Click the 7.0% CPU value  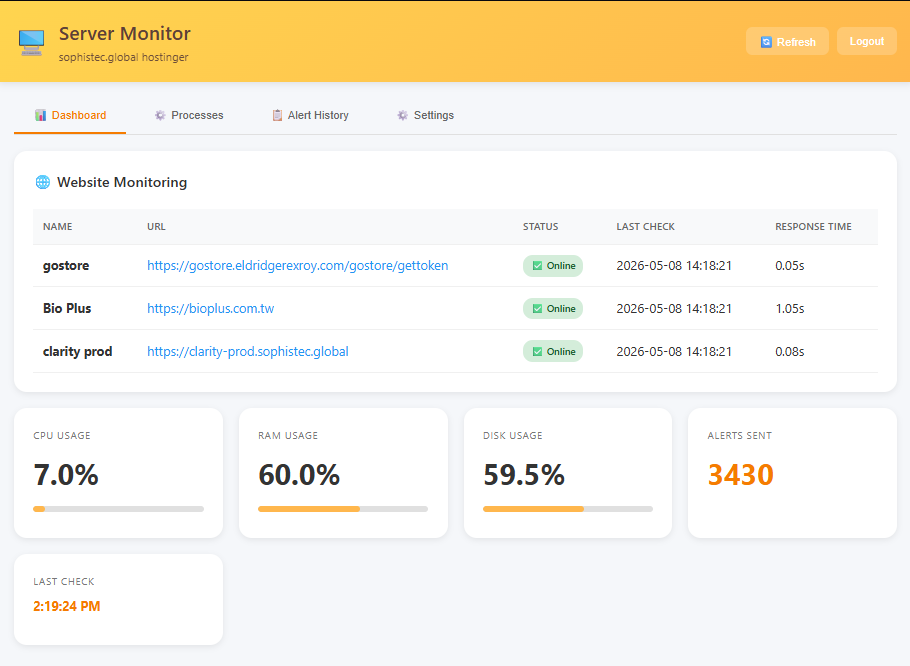click(x=66, y=475)
